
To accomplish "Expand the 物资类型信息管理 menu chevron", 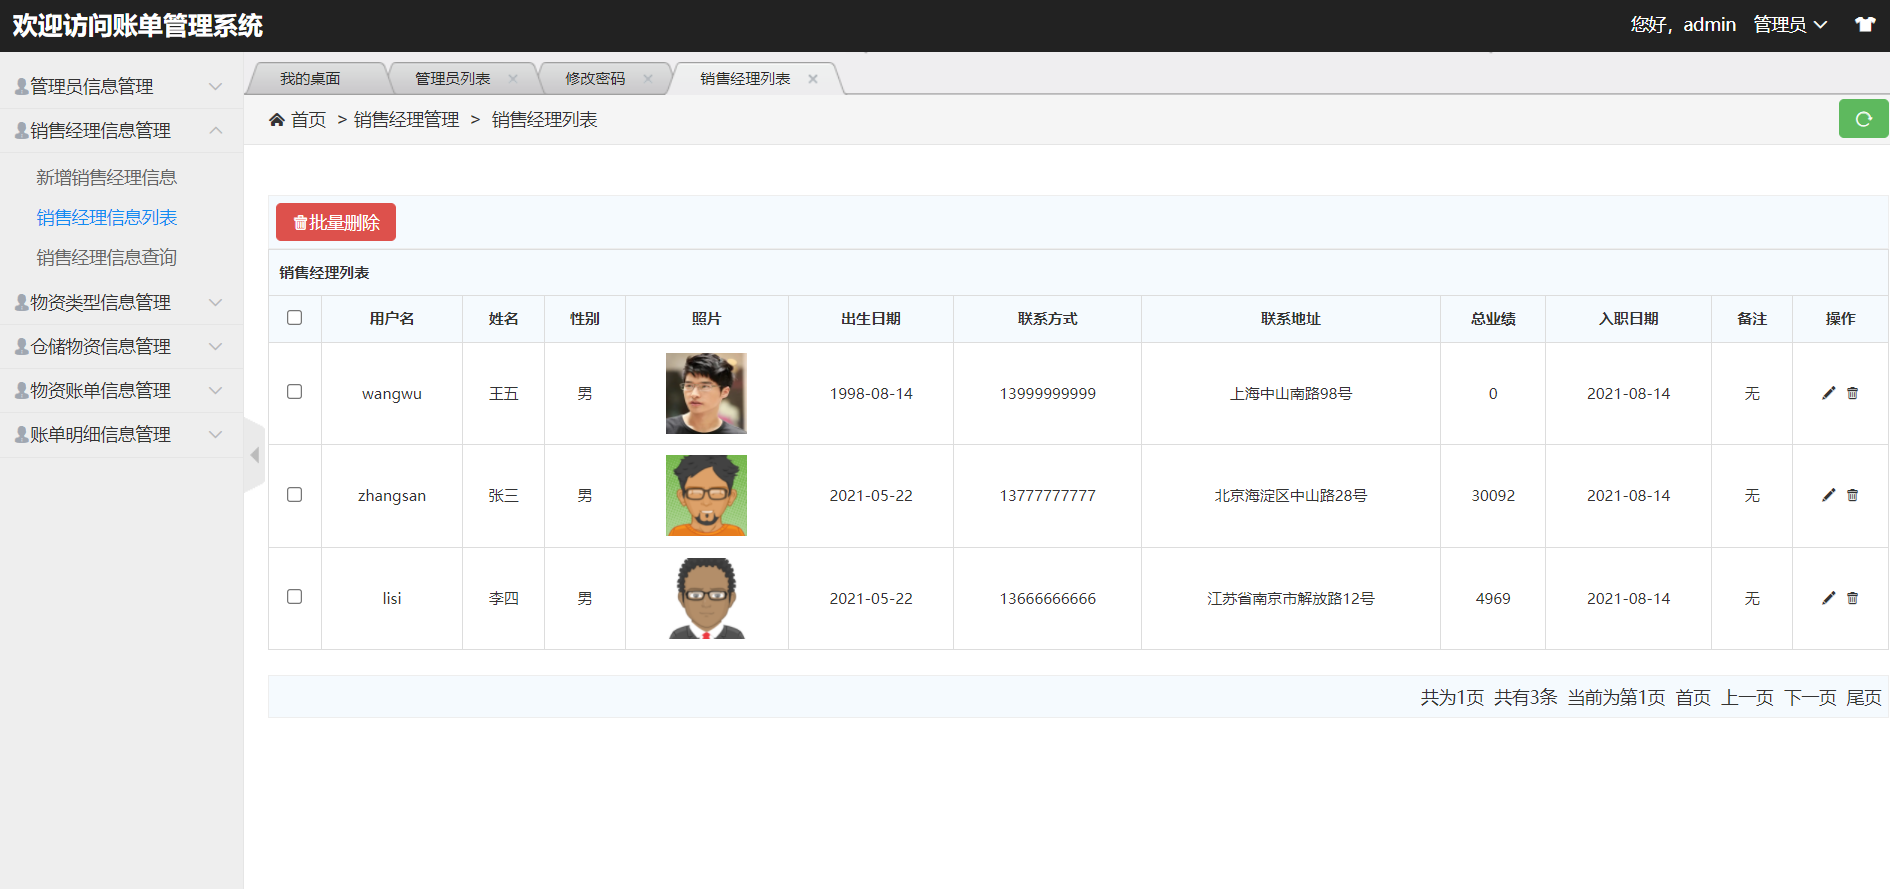I will pyautogui.click(x=215, y=302).
